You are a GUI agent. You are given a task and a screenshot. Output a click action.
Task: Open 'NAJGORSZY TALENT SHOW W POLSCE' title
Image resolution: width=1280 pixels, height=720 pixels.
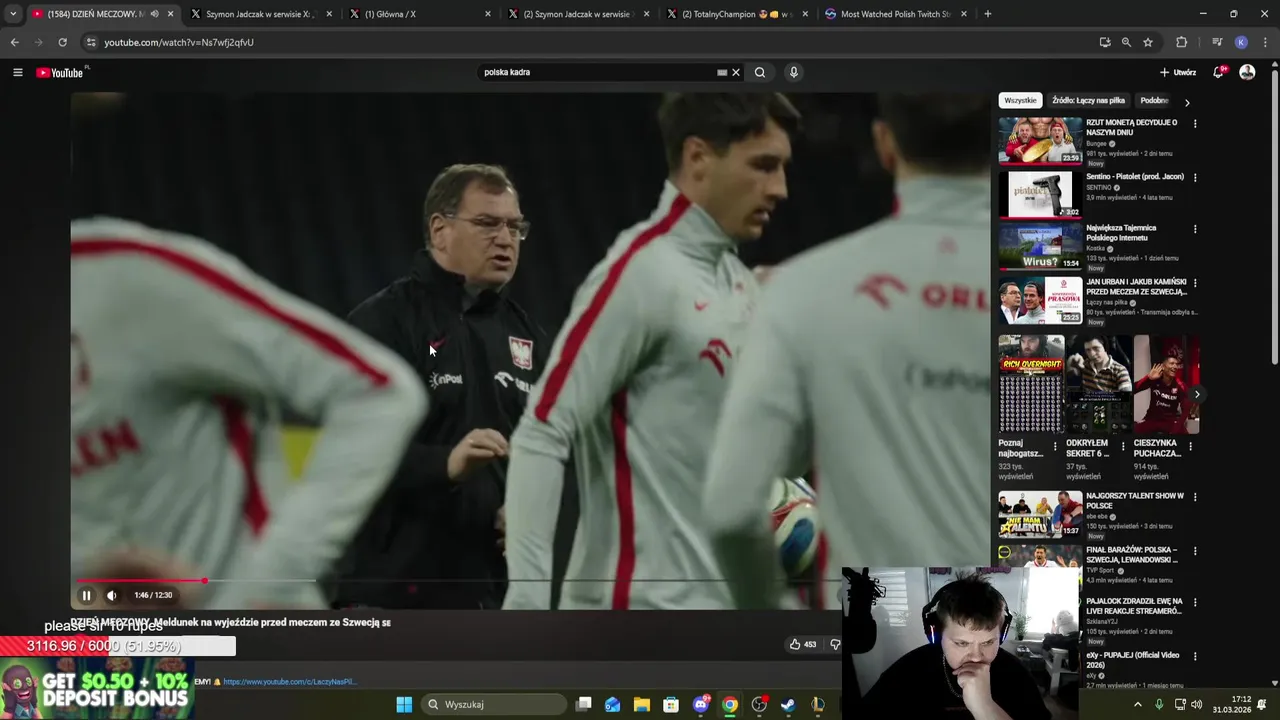[x=1135, y=501]
